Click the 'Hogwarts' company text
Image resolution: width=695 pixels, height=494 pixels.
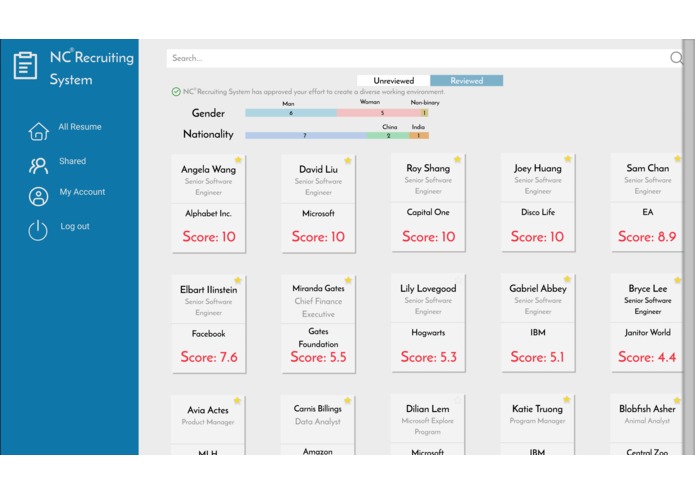(x=428, y=332)
